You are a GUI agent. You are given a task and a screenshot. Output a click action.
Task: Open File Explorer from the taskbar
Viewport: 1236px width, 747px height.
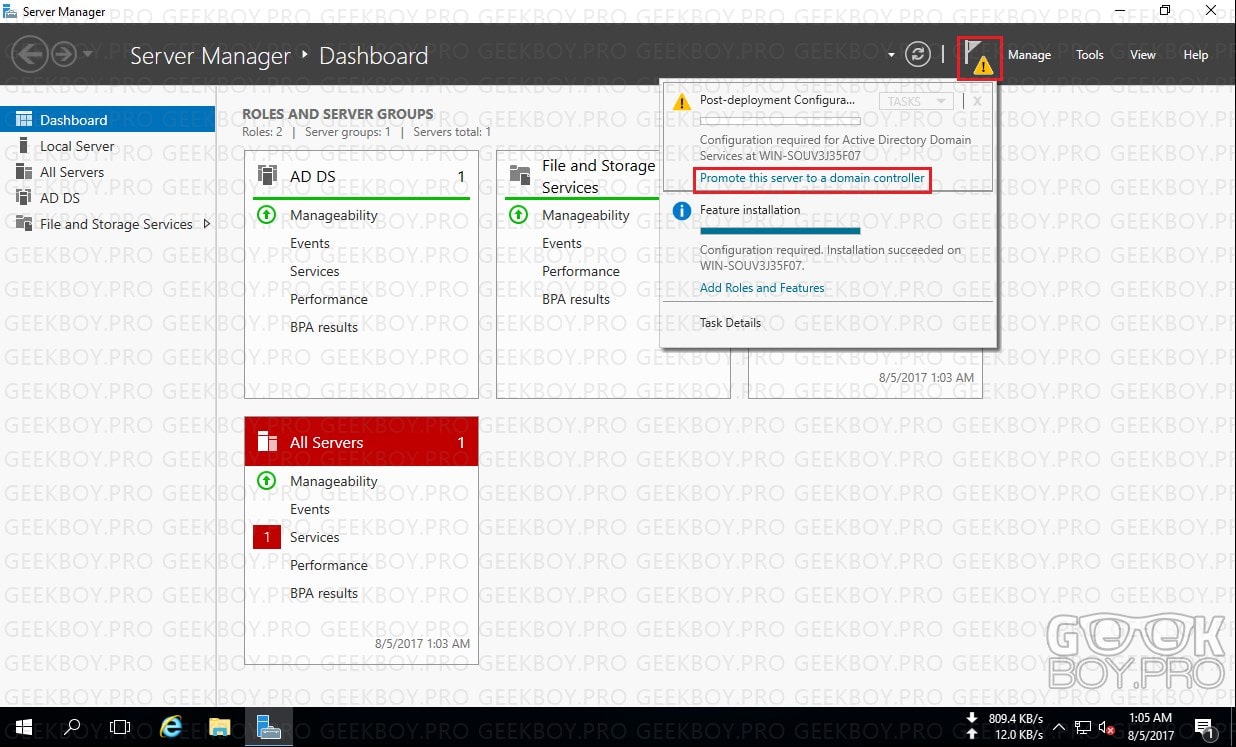(x=219, y=727)
